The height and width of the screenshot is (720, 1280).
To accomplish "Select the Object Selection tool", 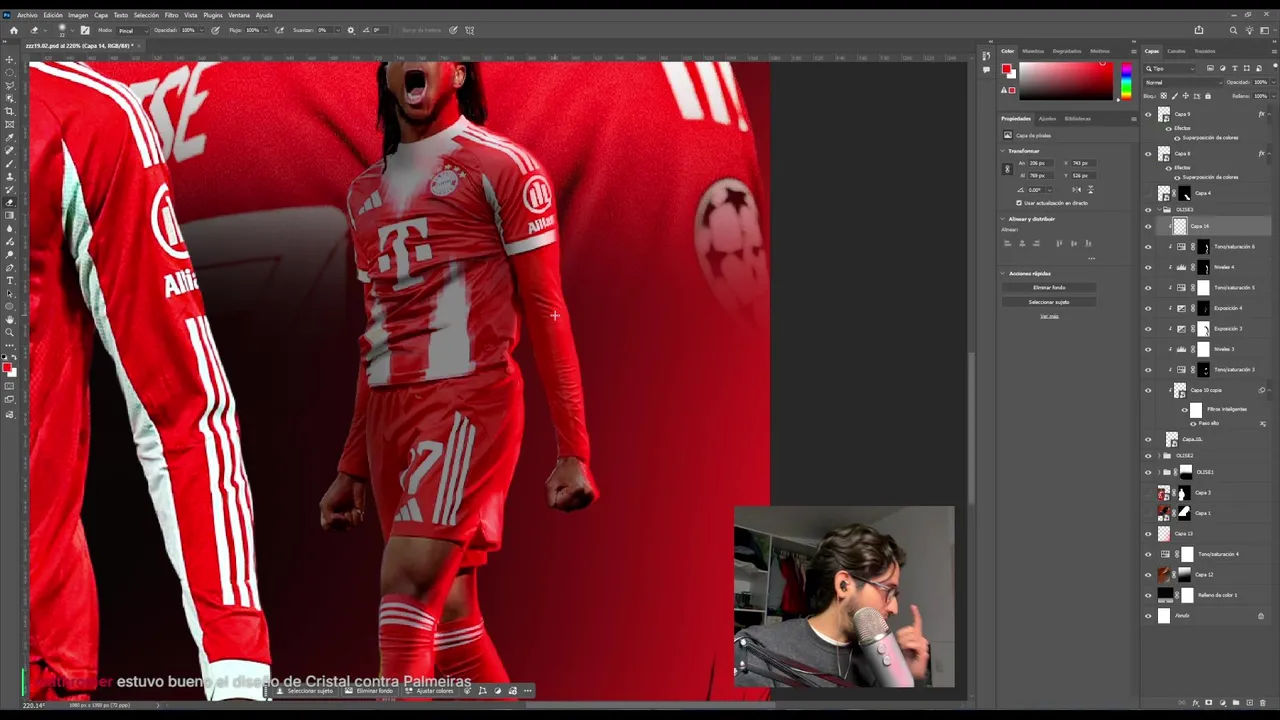I will coord(10,99).
